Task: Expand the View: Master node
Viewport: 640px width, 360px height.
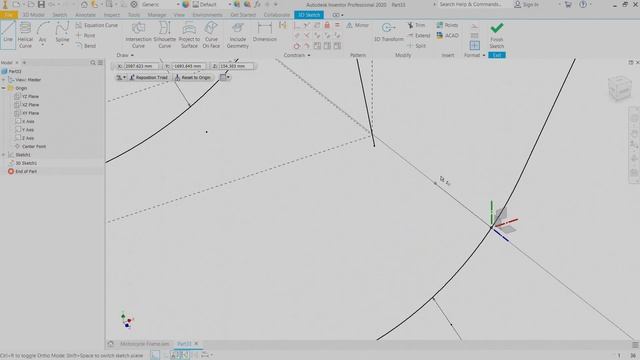Action: point(4,80)
